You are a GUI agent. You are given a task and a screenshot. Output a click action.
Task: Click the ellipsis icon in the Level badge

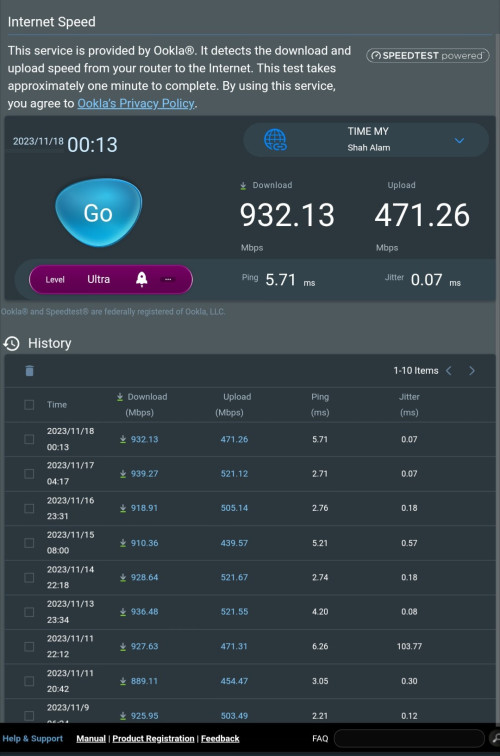(168, 279)
